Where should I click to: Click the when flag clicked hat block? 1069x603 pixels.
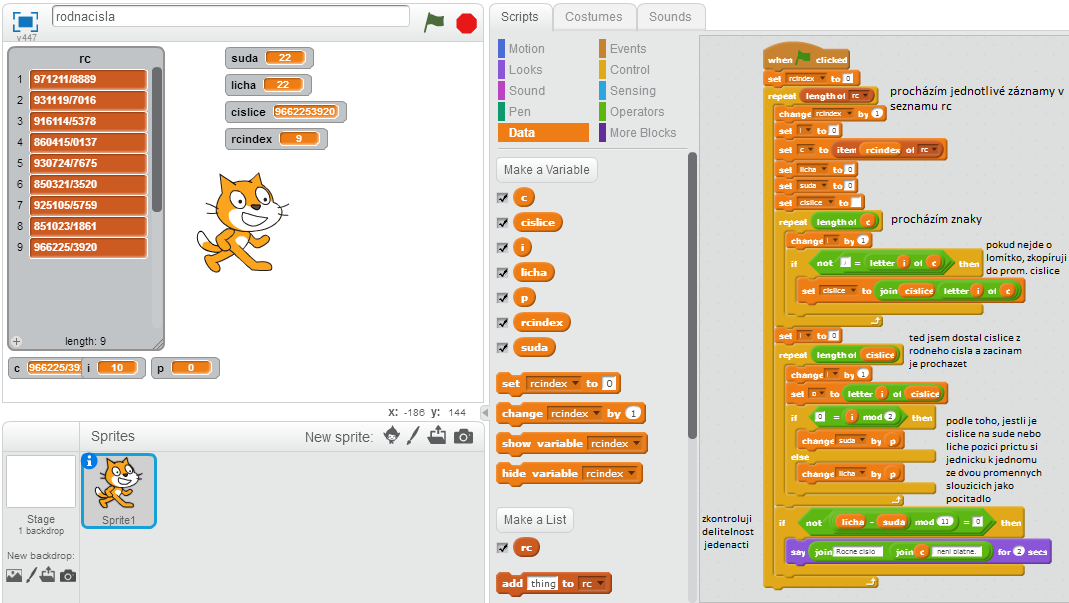[x=807, y=59]
